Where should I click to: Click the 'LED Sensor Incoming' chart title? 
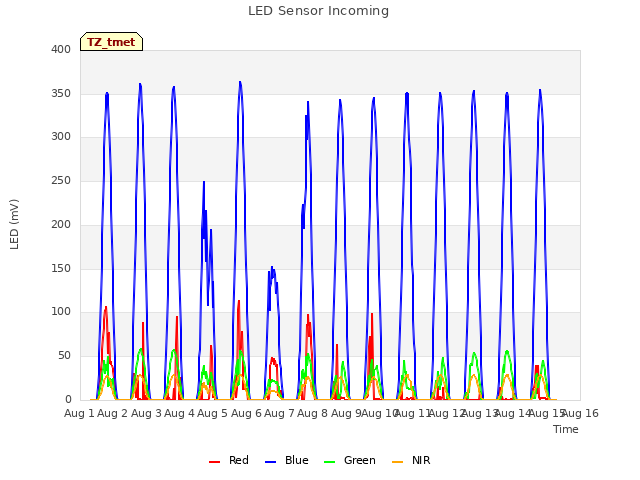click(318, 11)
